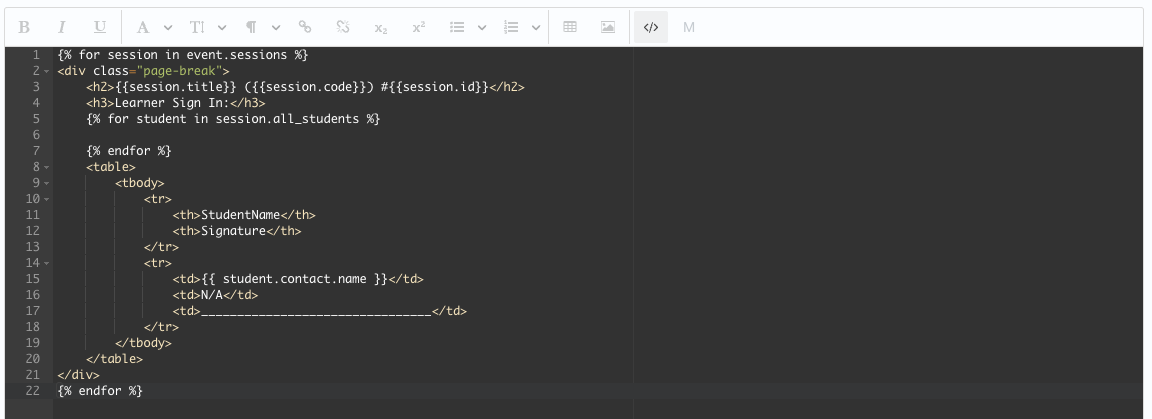Click the 'N/A' cell text
Image resolution: width=1152 pixels, height=419 pixels.
click(x=212, y=295)
